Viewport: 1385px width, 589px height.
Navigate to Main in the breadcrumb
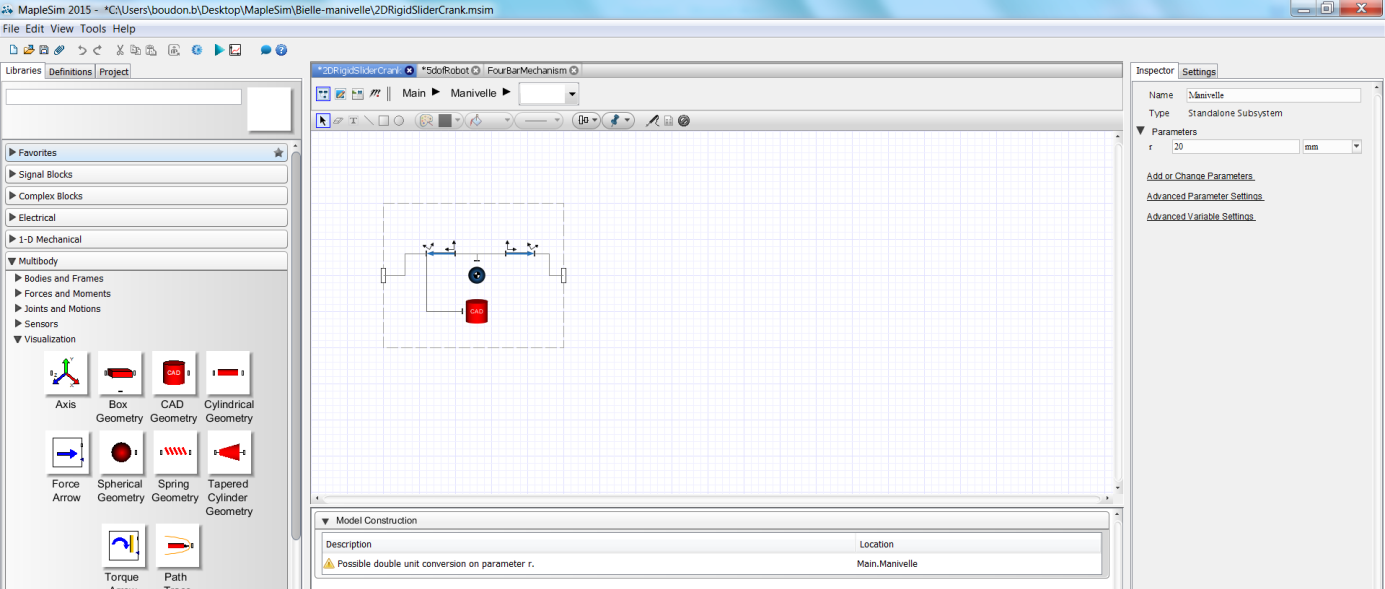click(414, 93)
